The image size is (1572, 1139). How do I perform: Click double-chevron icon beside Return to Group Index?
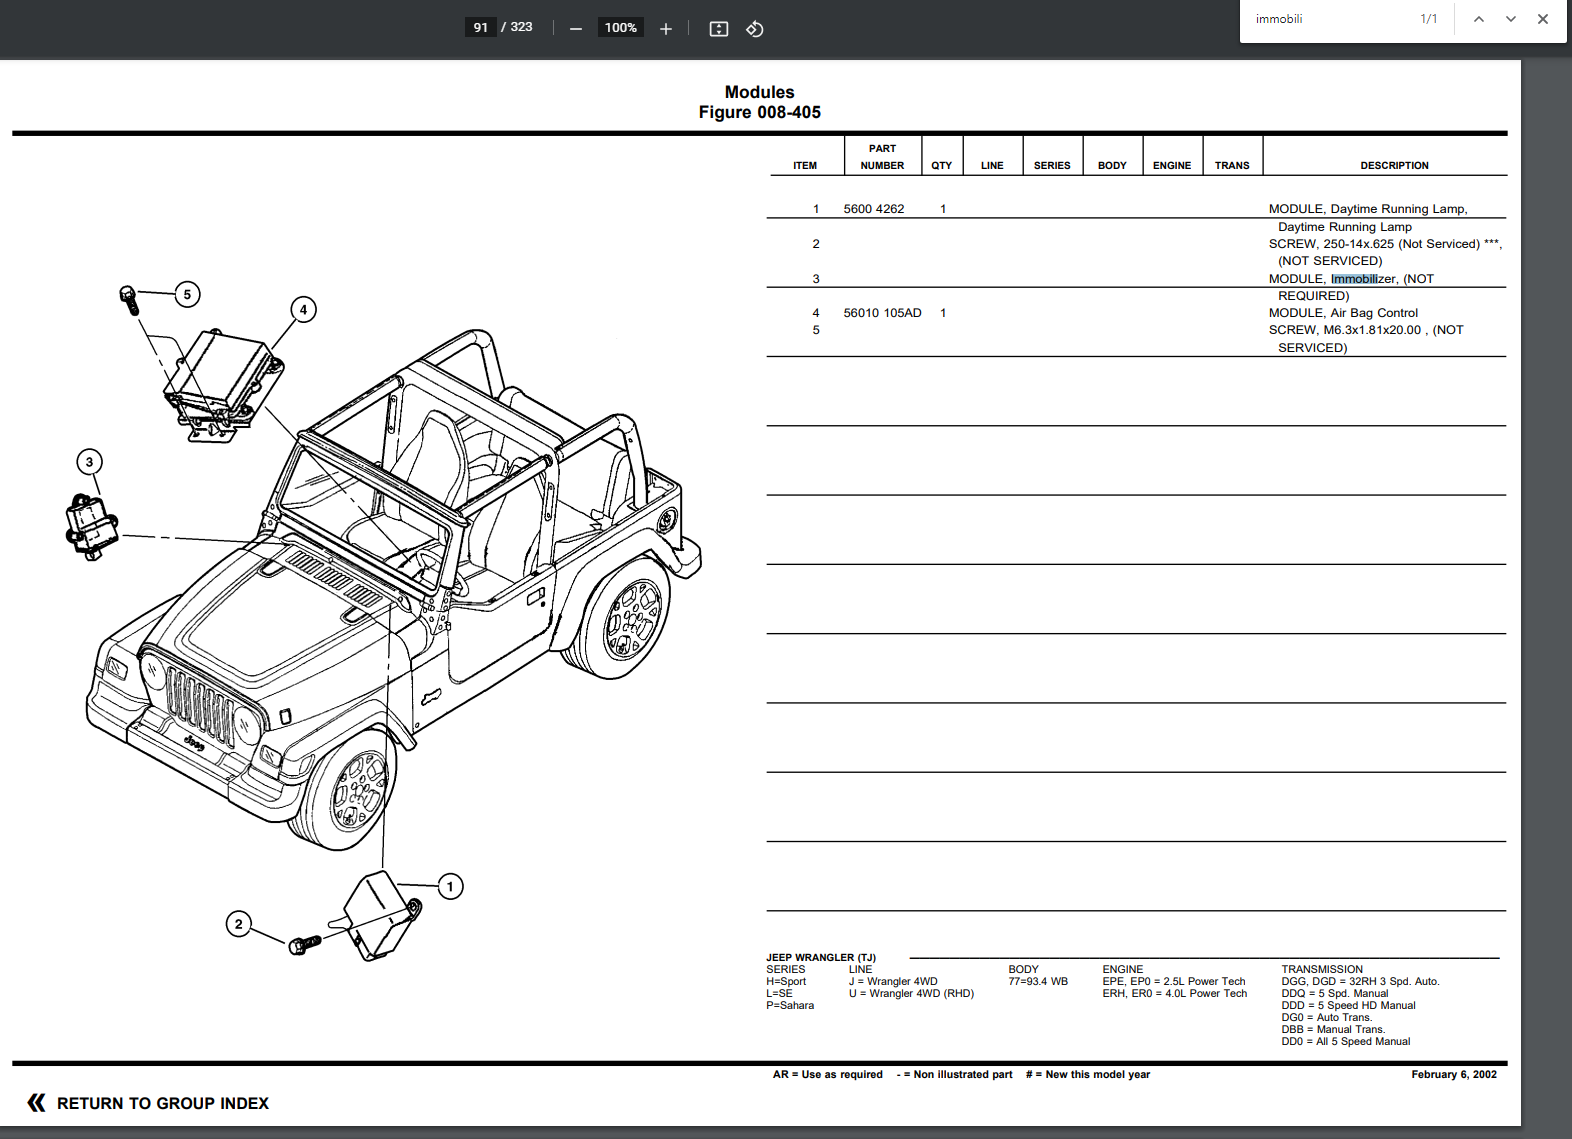37,1103
